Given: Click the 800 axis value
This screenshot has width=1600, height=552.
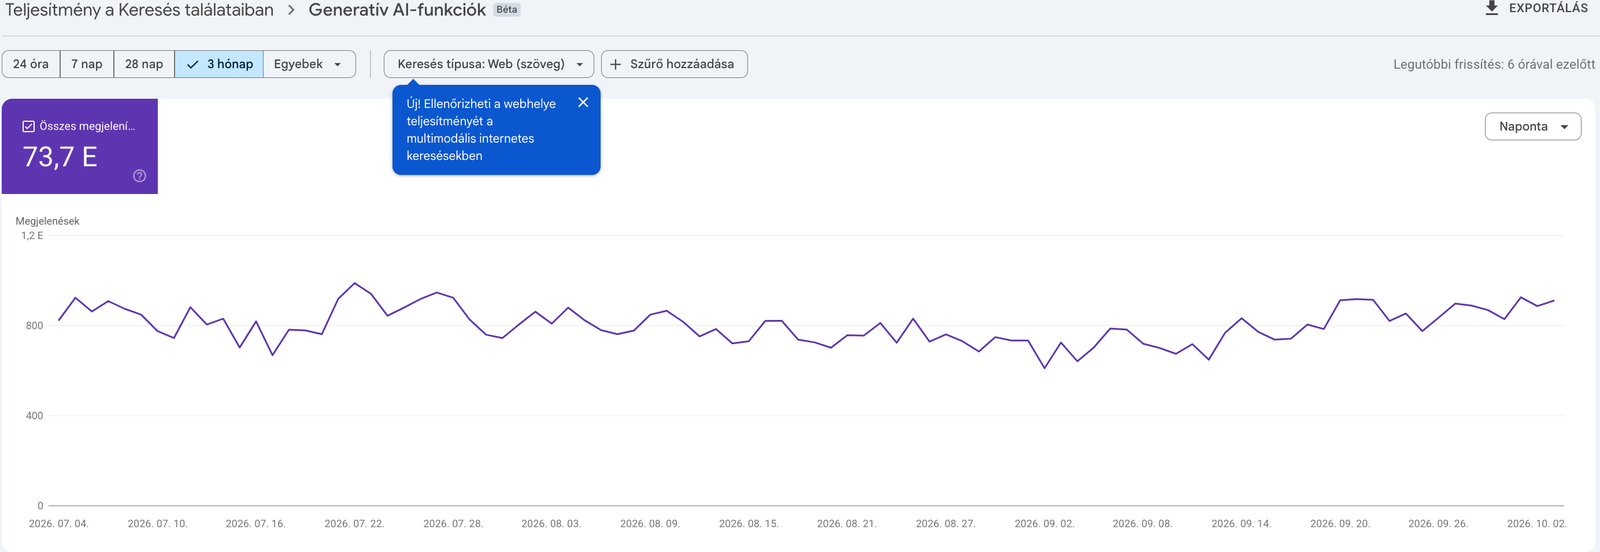Looking at the screenshot, I should pos(34,326).
